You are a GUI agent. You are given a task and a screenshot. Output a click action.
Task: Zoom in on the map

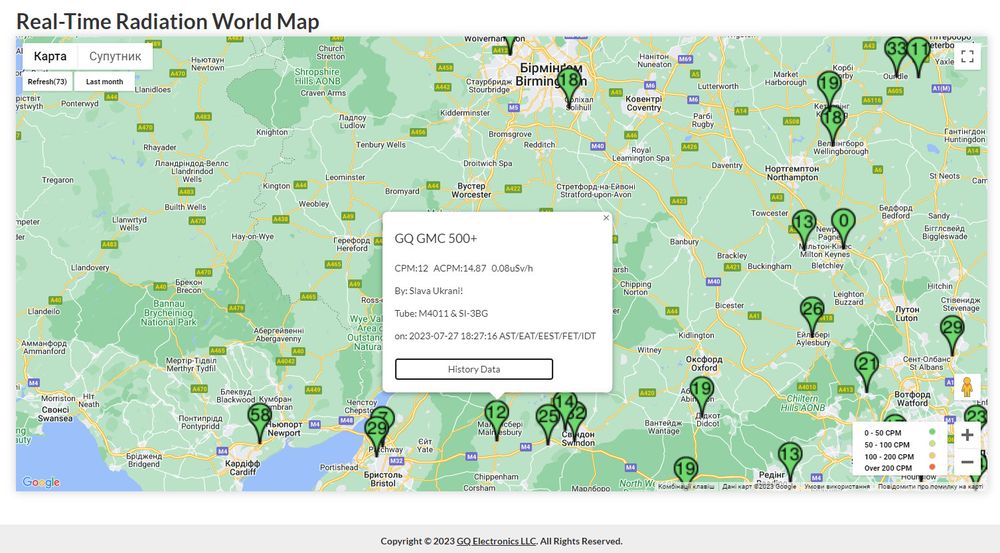pos(967,435)
